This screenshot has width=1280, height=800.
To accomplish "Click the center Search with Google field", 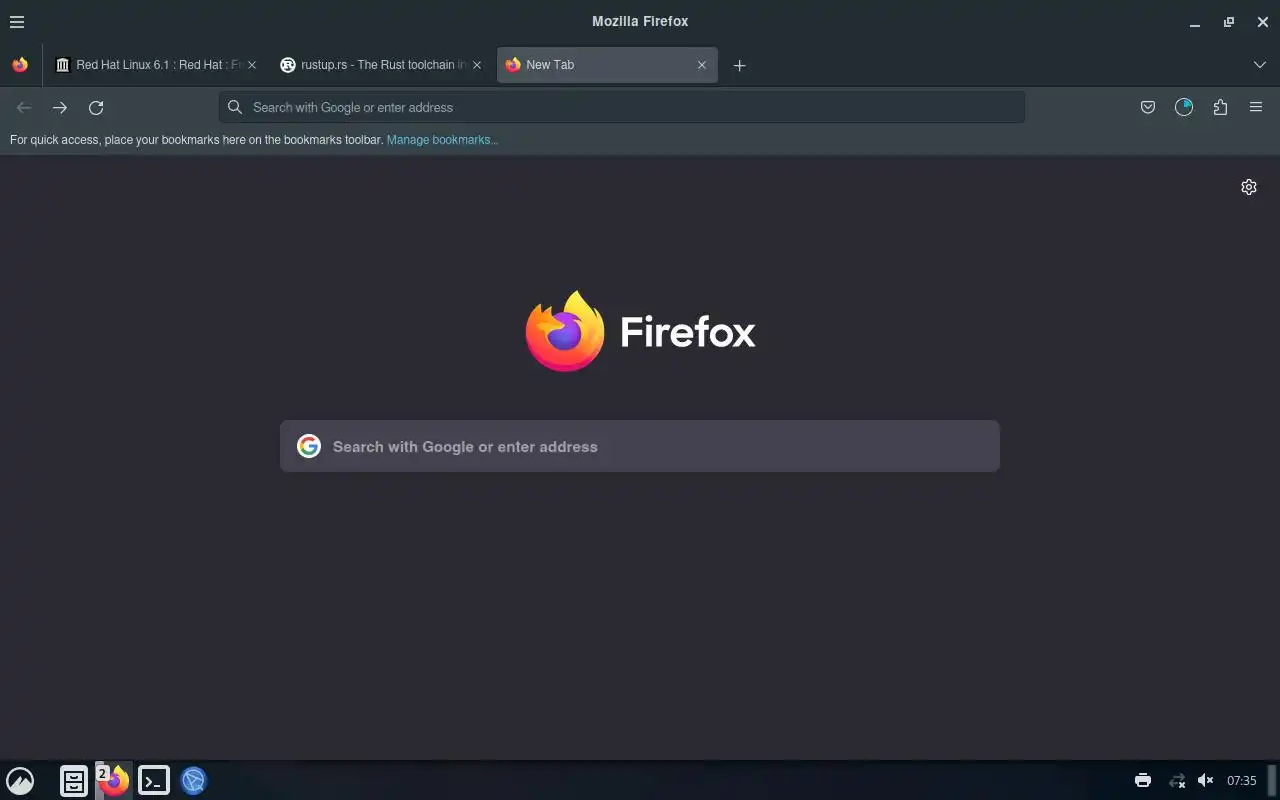I will (x=640, y=446).
